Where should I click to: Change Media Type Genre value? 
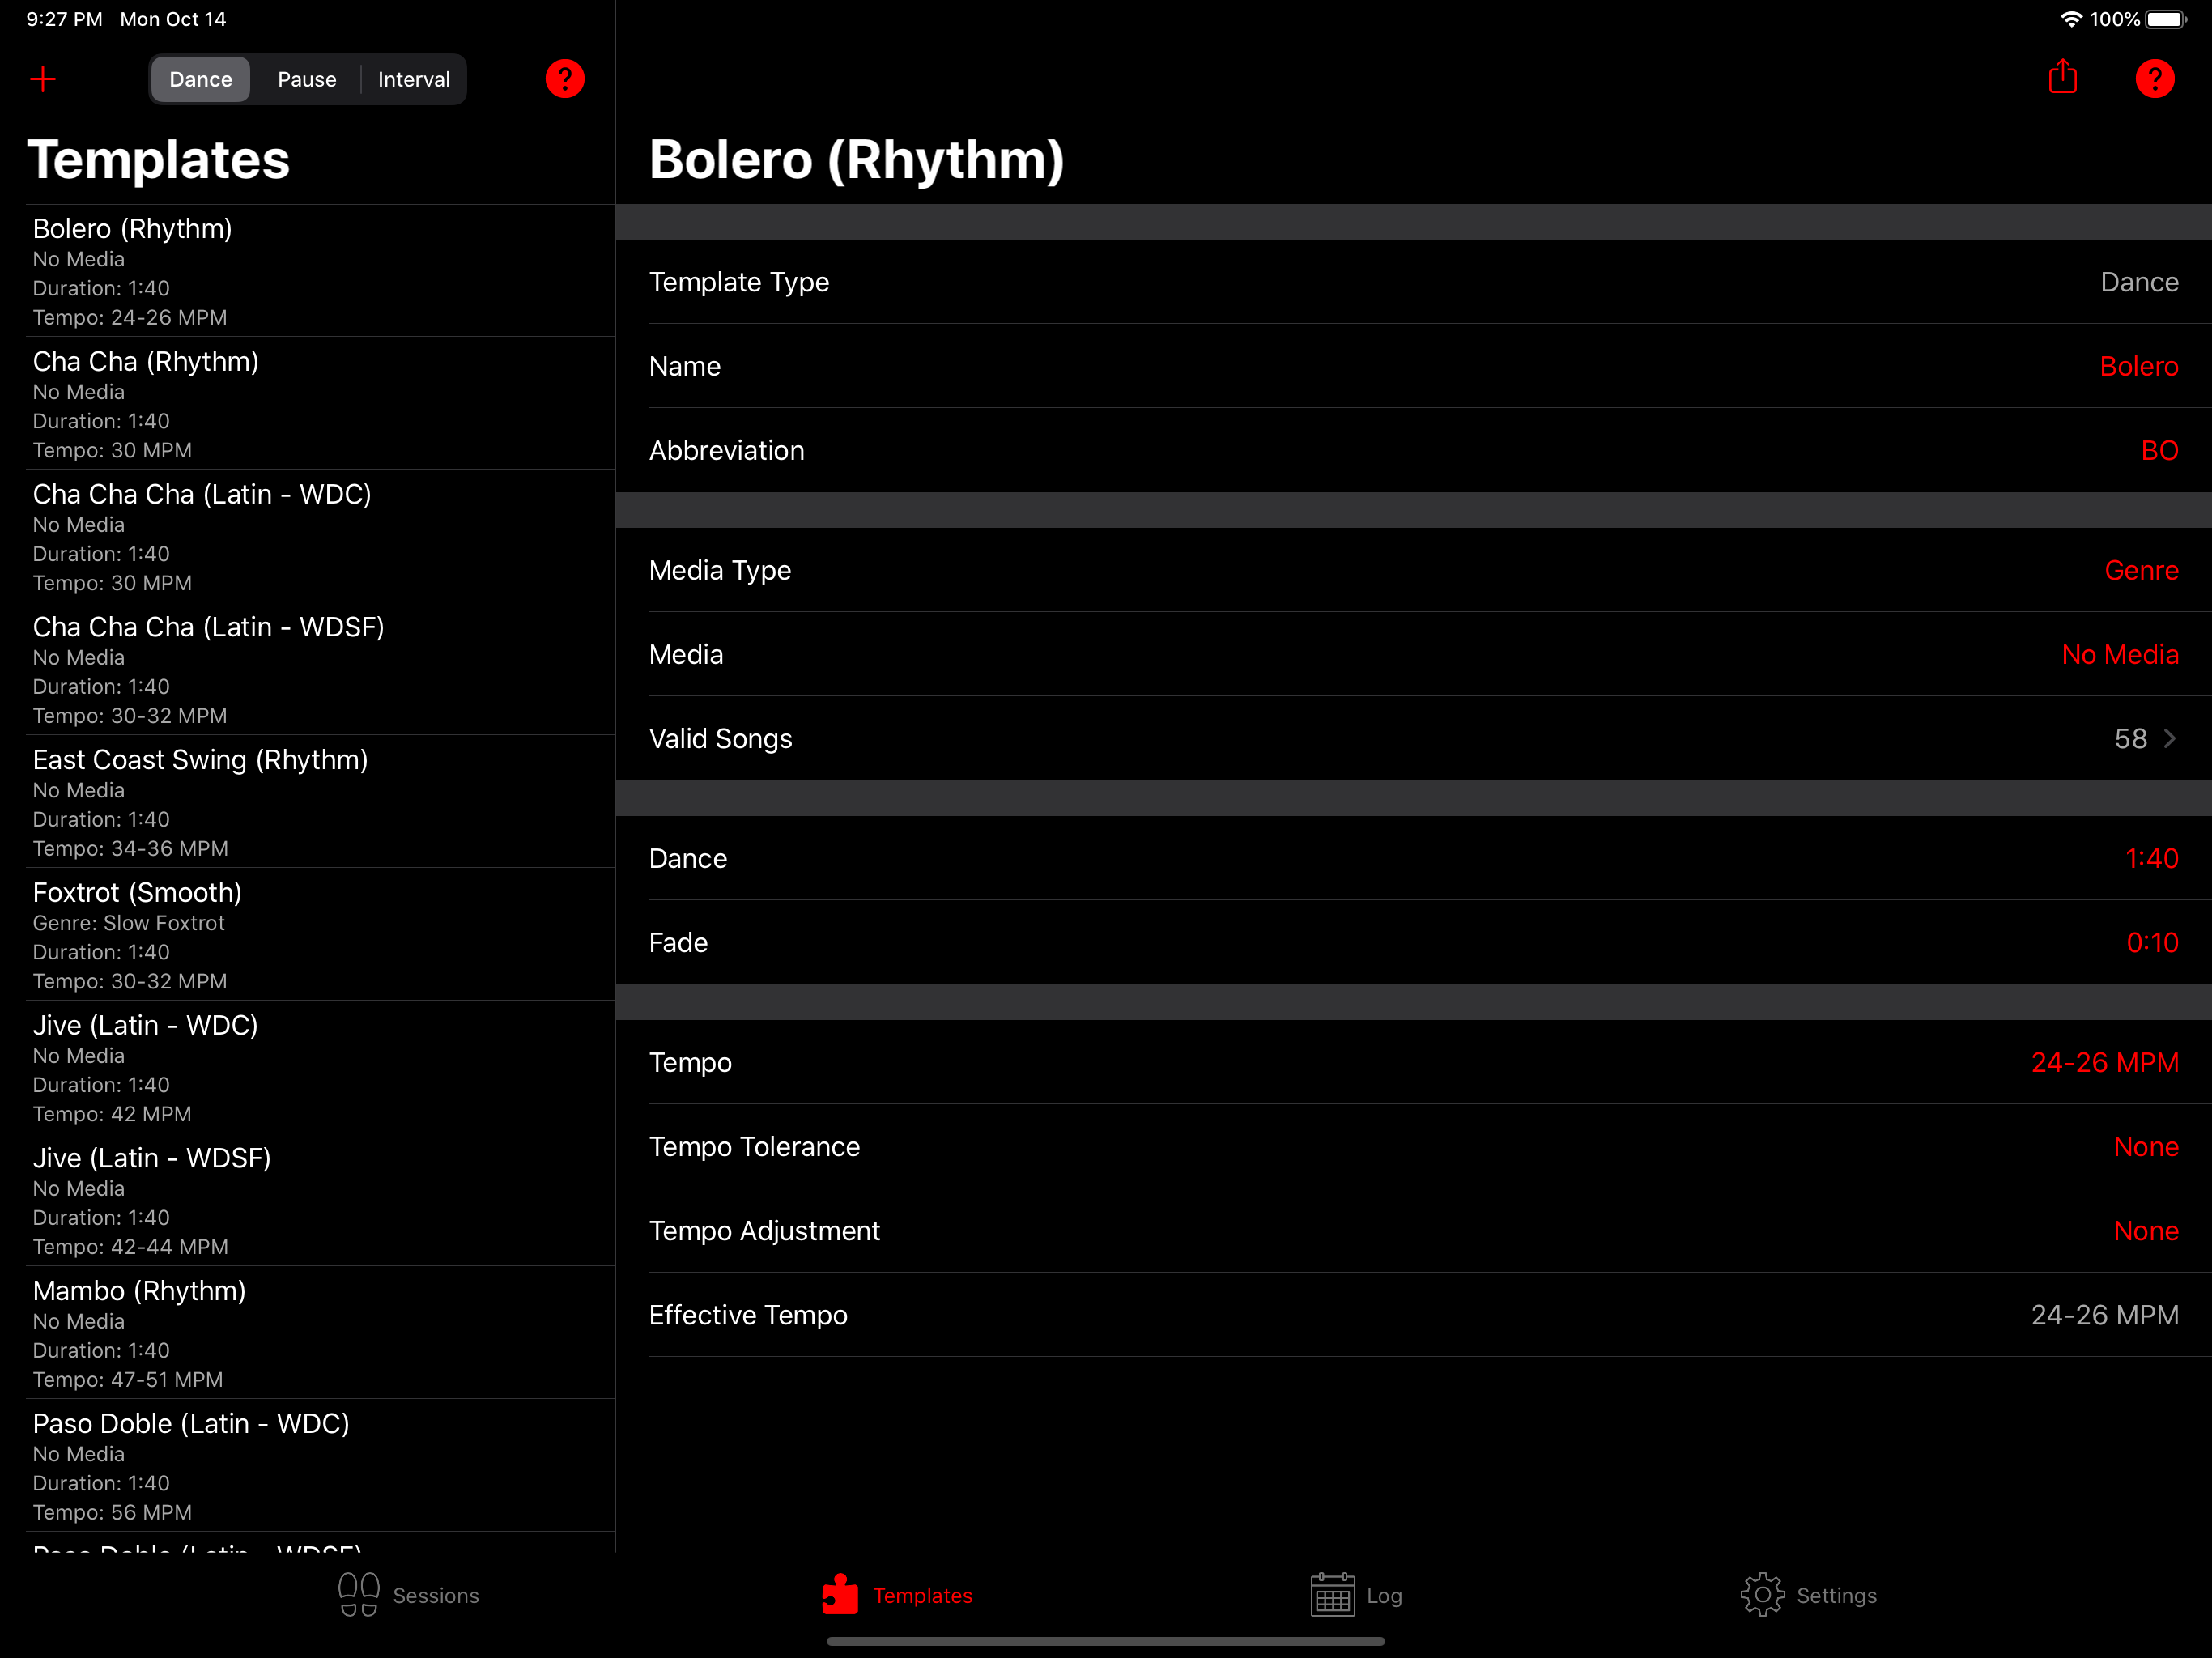coord(2141,571)
